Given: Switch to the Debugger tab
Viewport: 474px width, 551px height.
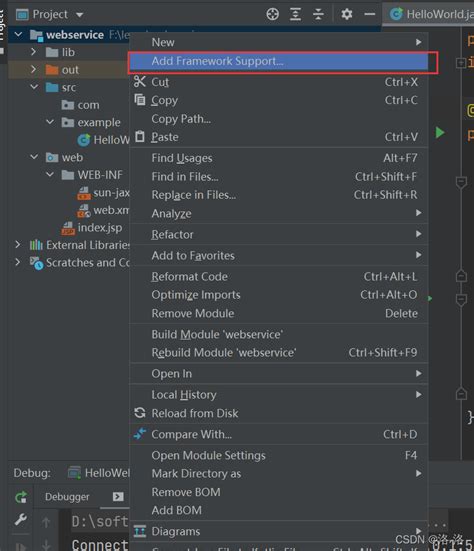Looking at the screenshot, I should point(67,497).
